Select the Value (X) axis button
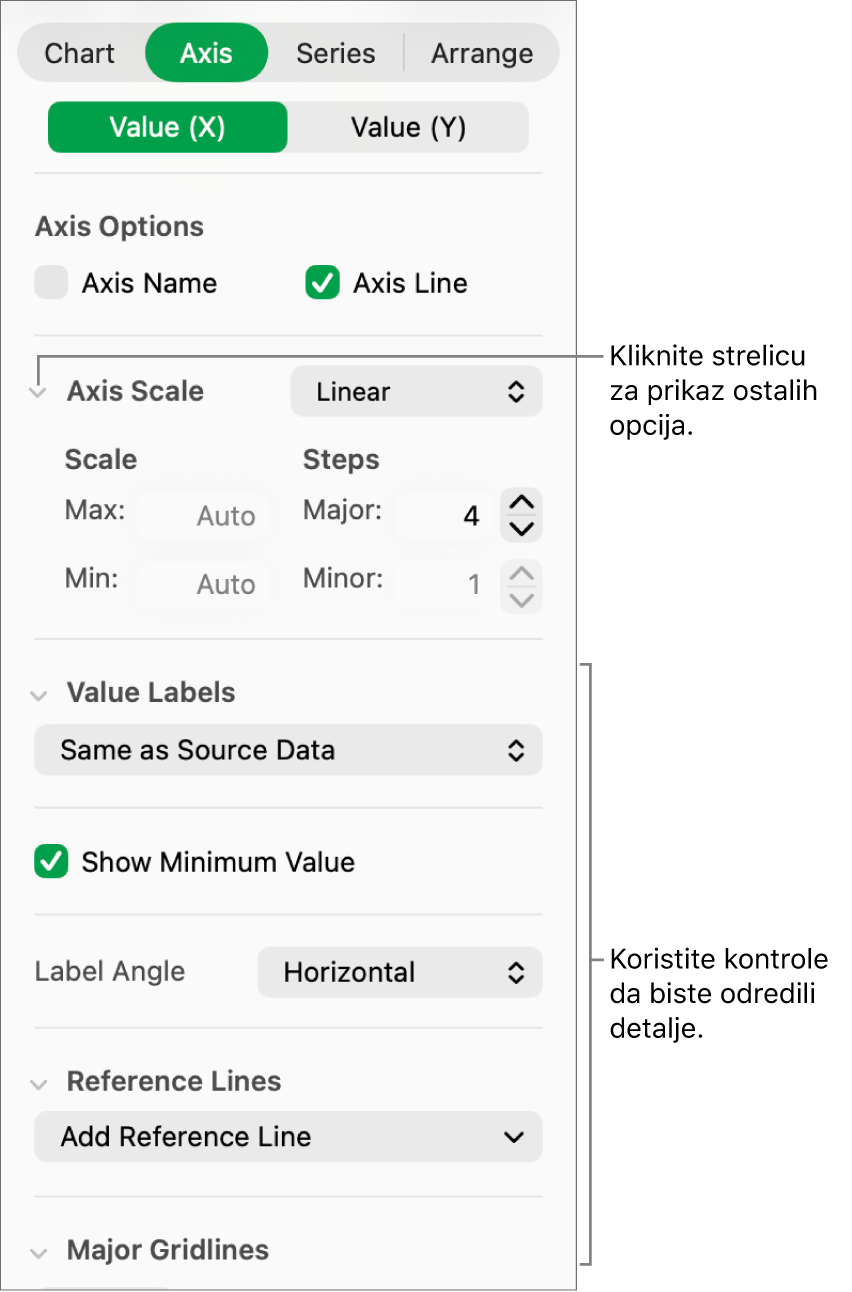852x1292 pixels. pos(168,128)
